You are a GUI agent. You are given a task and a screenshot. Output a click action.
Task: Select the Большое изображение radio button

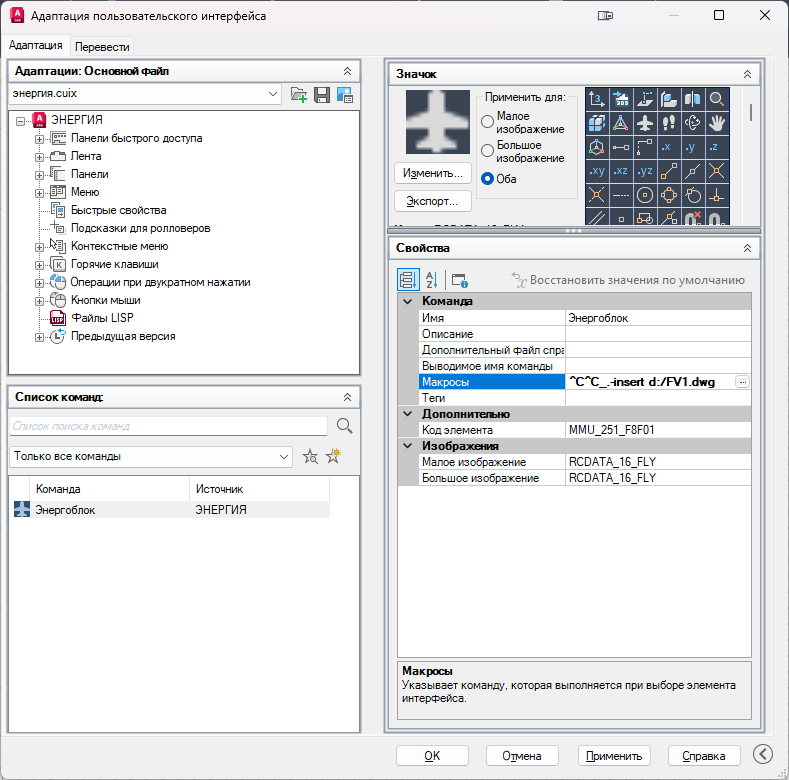[x=487, y=150]
